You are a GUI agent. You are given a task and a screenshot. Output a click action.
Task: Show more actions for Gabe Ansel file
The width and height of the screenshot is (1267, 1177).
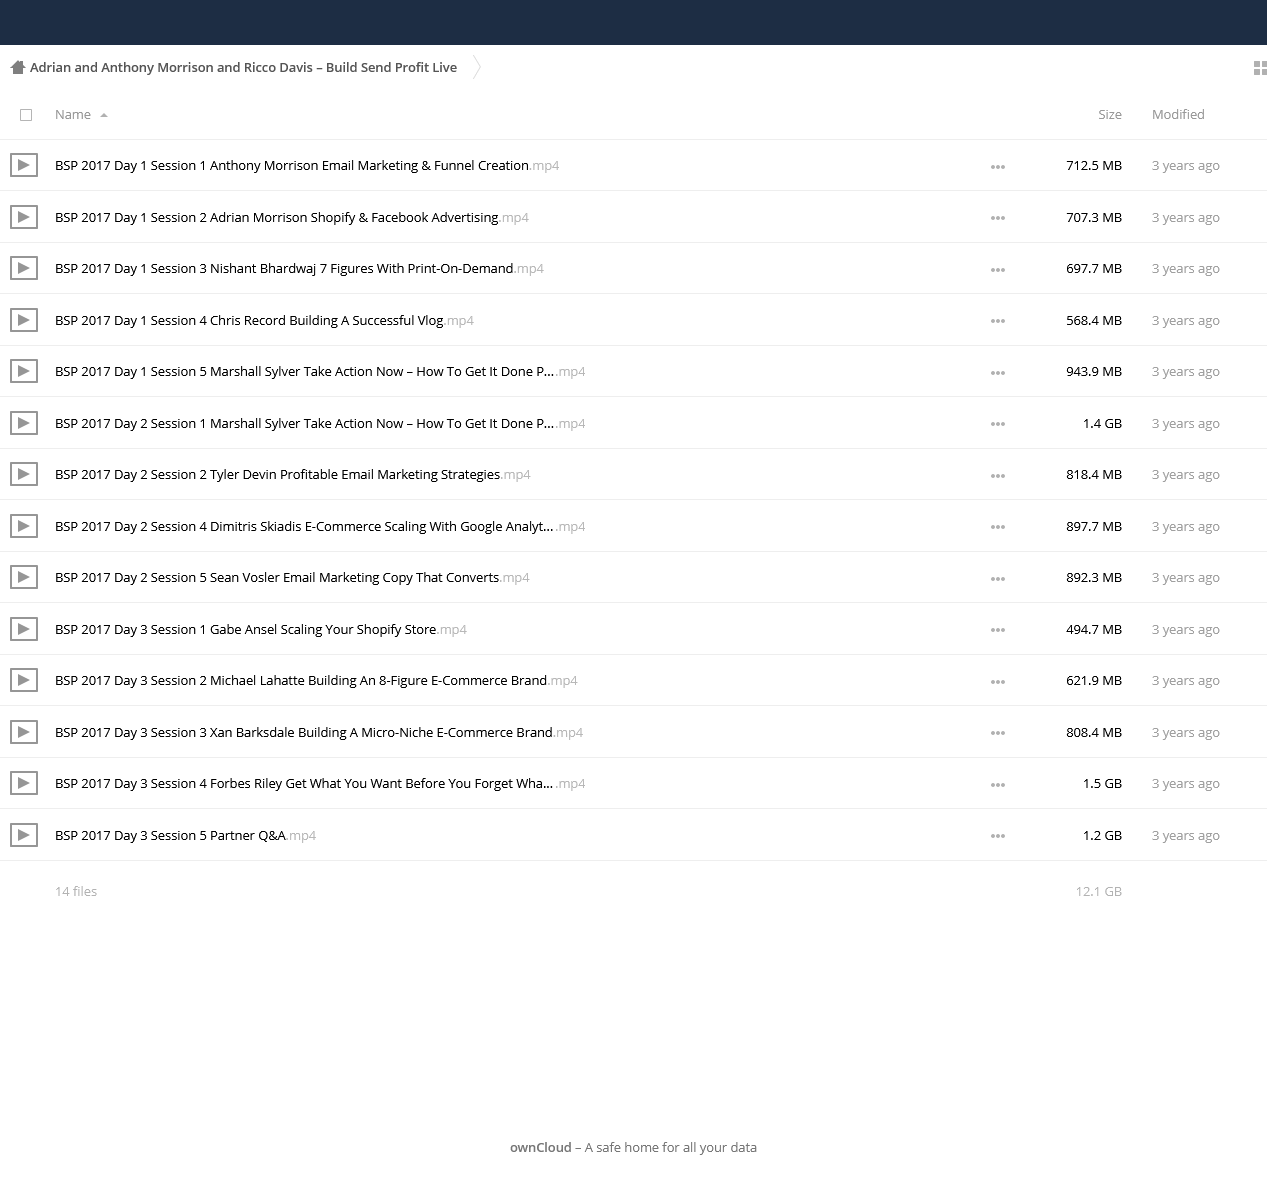click(x=998, y=630)
